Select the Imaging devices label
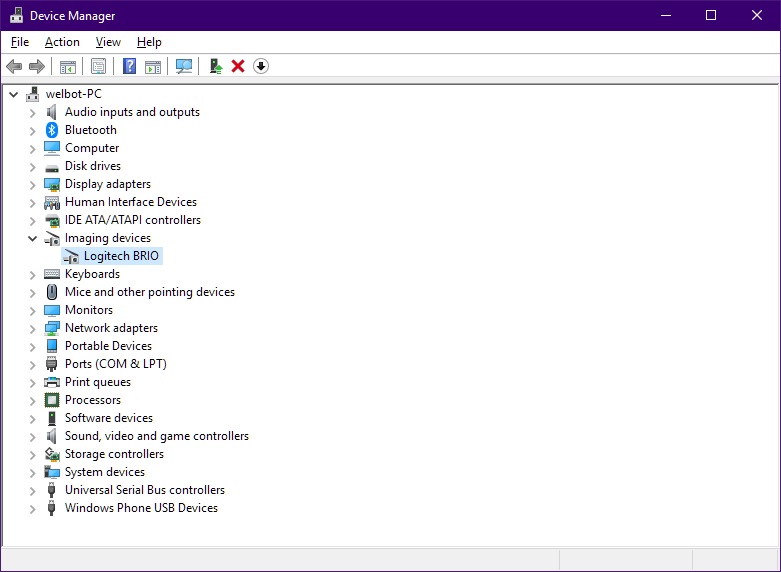This screenshot has height=572, width=781. [x=108, y=238]
